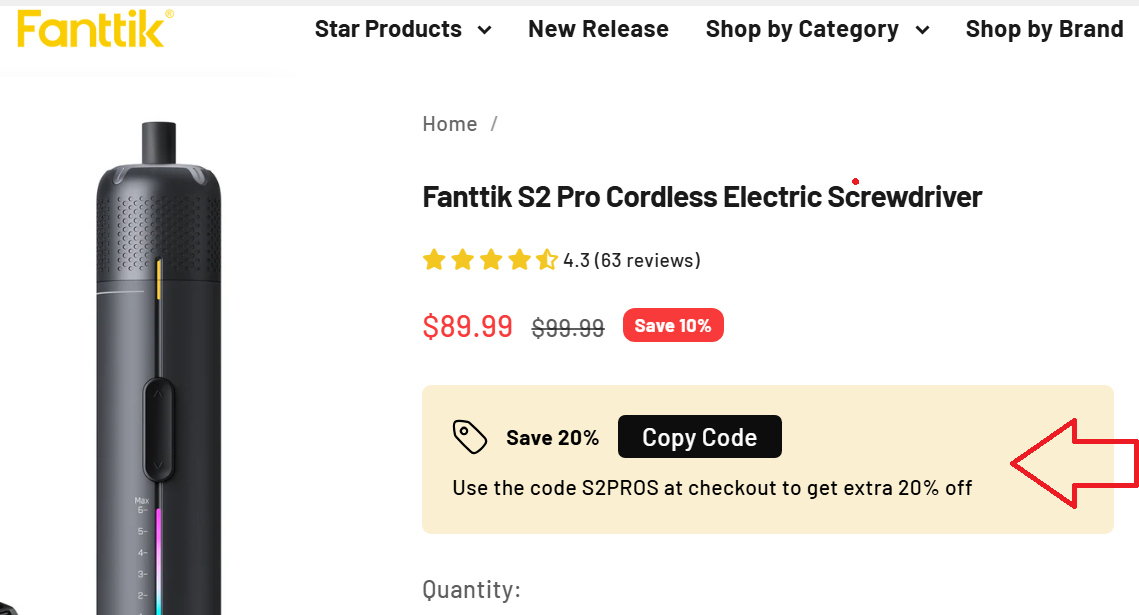This screenshot has width=1139, height=615.
Task: Open the 63 reviews link
Action: coord(647,261)
